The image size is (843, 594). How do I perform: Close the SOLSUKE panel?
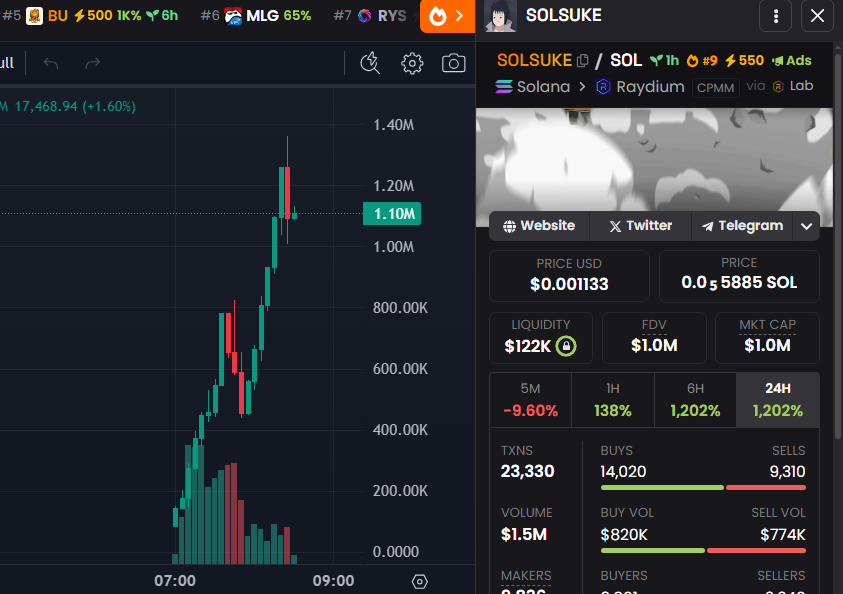tap(817, 16)
